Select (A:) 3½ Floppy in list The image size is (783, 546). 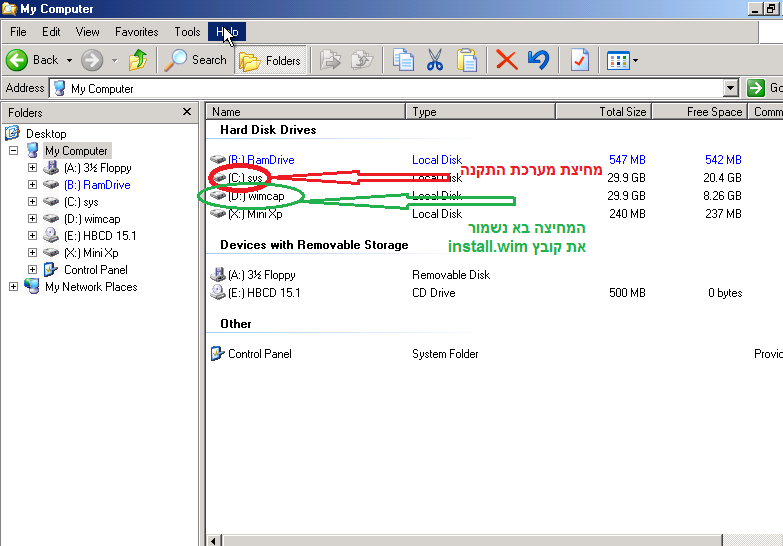click(261, 275)
